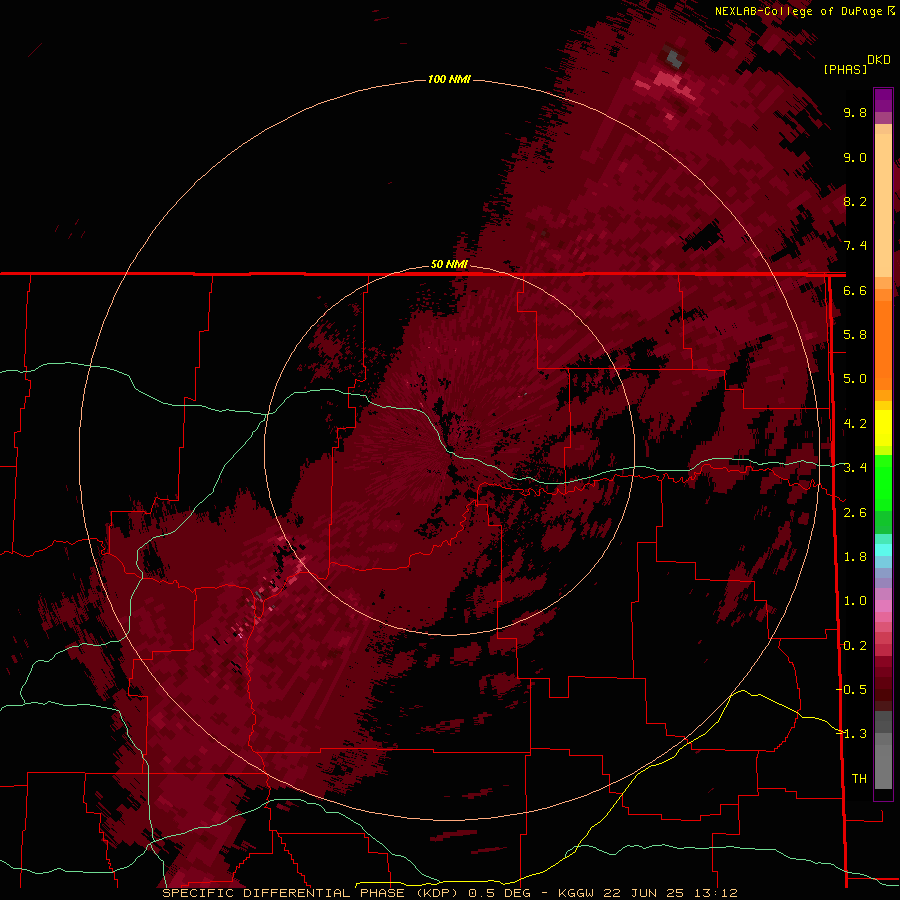Click the 0.2 value on the color scale
The height and width of the screenshot is (900, 900).
tap(855, 646)
